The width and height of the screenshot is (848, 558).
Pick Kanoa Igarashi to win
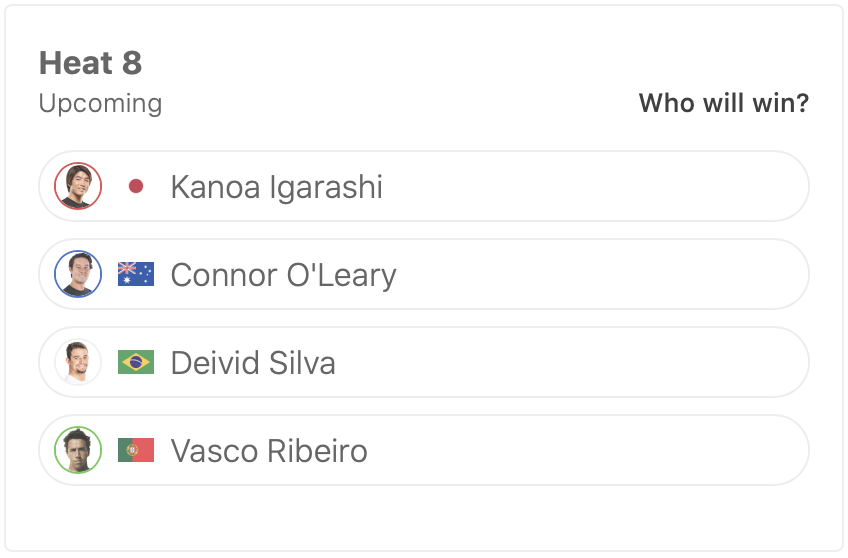click(600, 186)
